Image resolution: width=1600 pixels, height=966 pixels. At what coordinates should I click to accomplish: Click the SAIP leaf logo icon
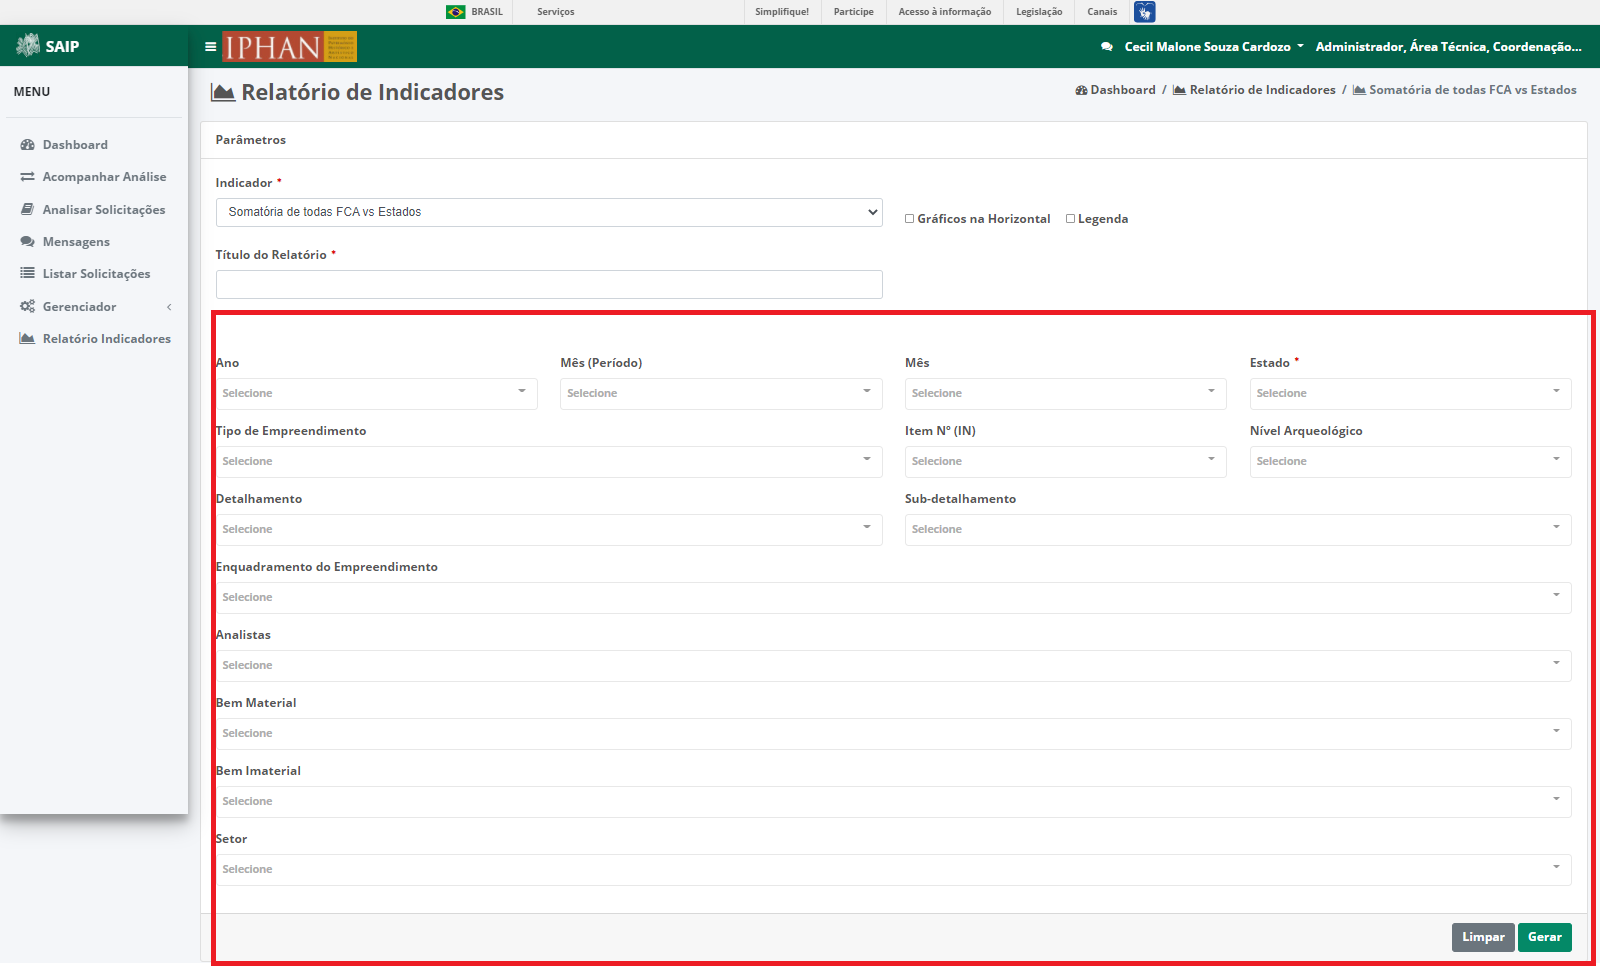tap(28, 45)
